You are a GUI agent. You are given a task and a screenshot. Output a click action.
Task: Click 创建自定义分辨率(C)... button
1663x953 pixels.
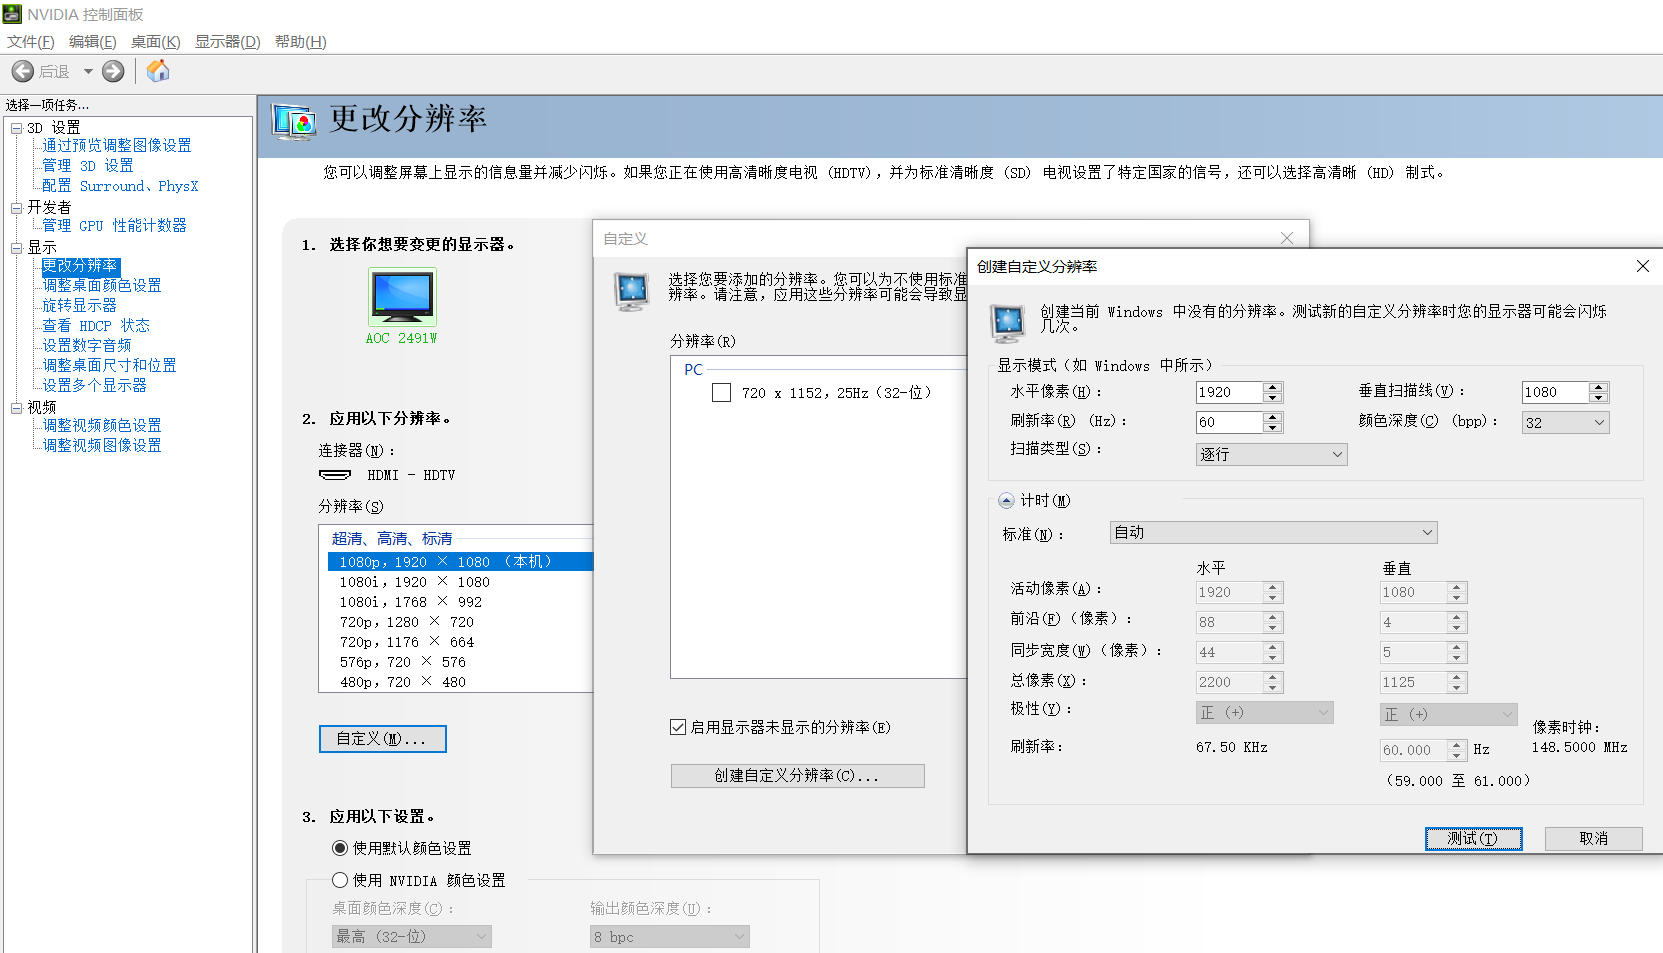797,776
